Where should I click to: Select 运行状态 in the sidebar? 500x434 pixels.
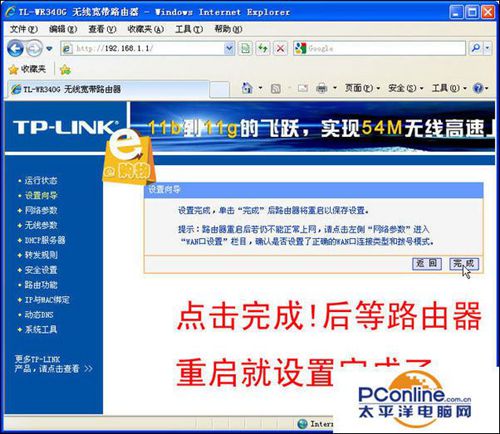click(x=41, y=180)
